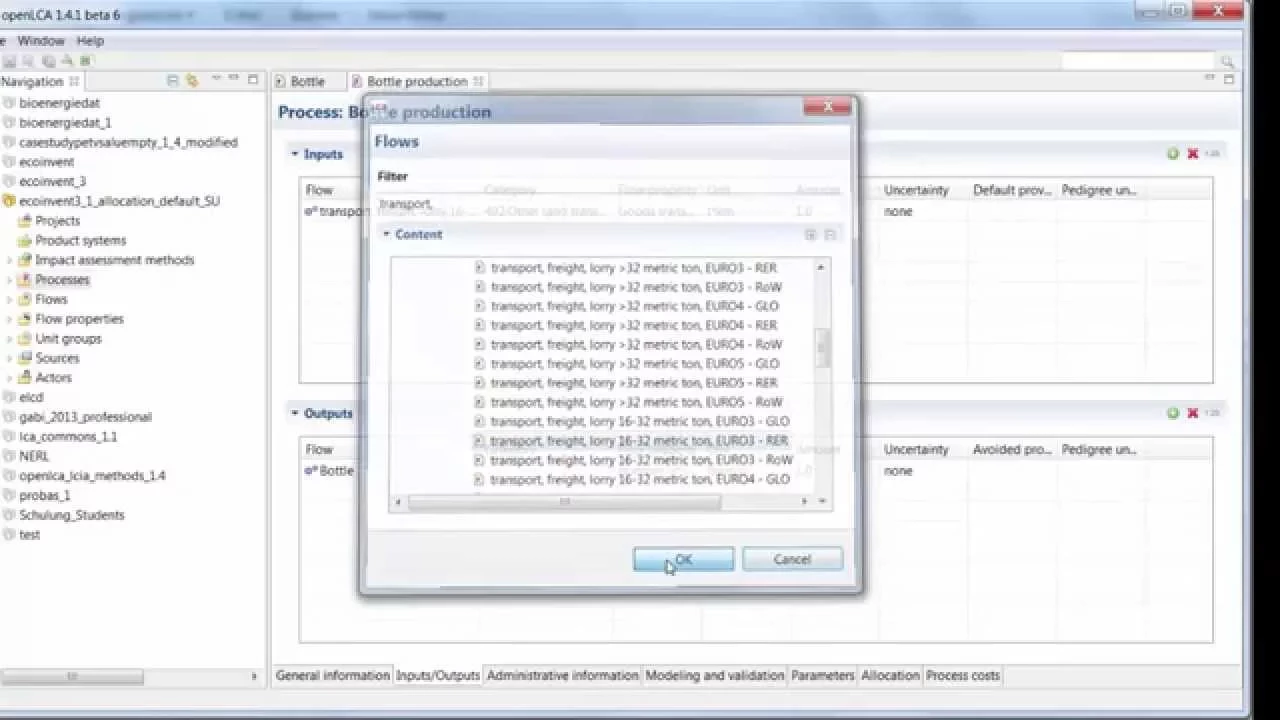
Task: Open the Process costs tab
Action: (x=962, y=675)
